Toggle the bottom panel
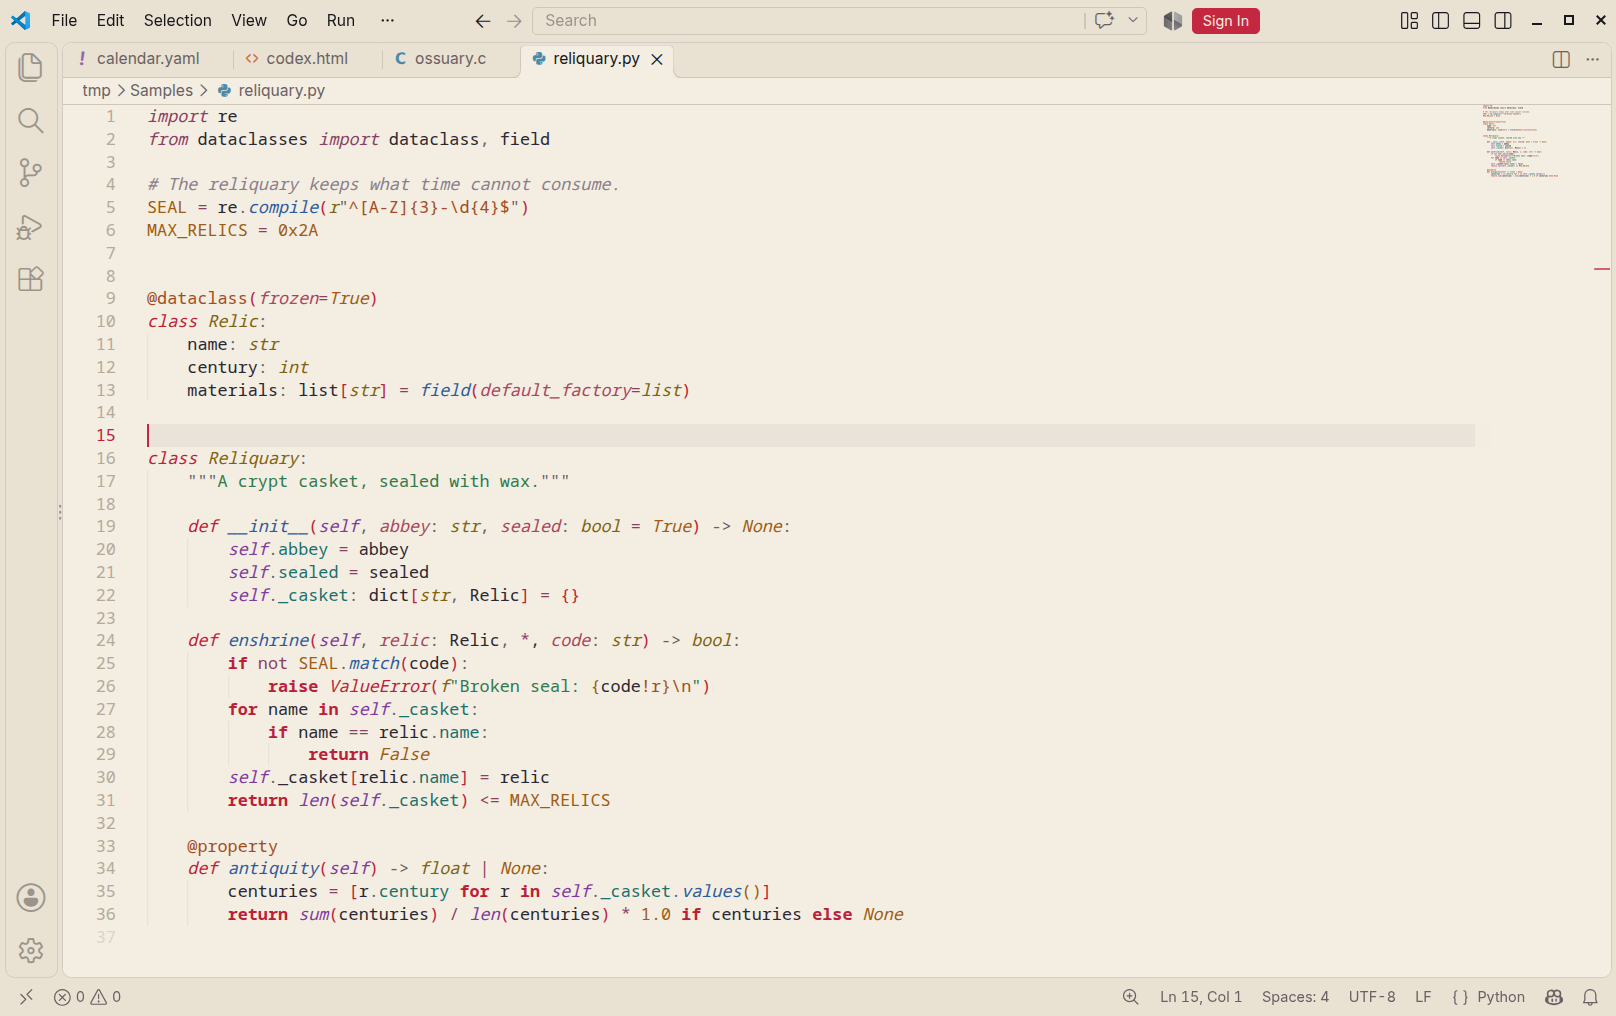This screenshot has height=1016, width=1616. 1472,21
